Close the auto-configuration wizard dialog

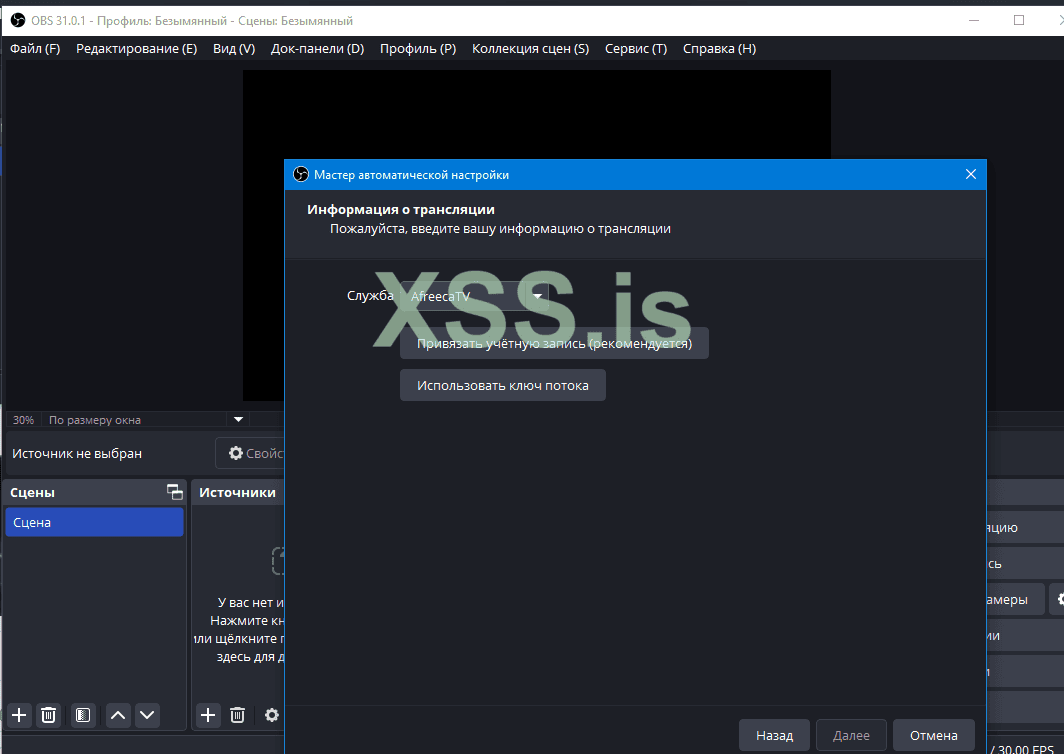point(970,174)
